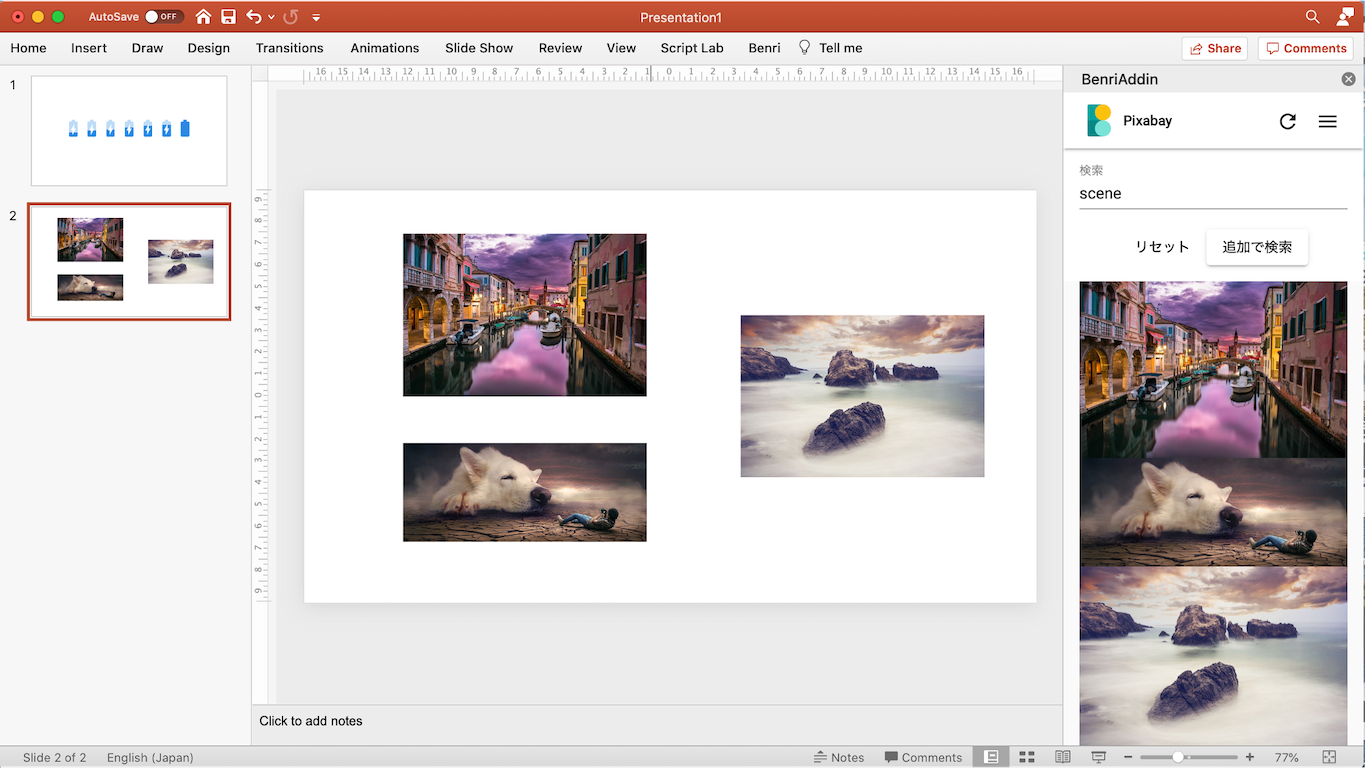Click the Home icon in title bar

(x=204, y=17)
